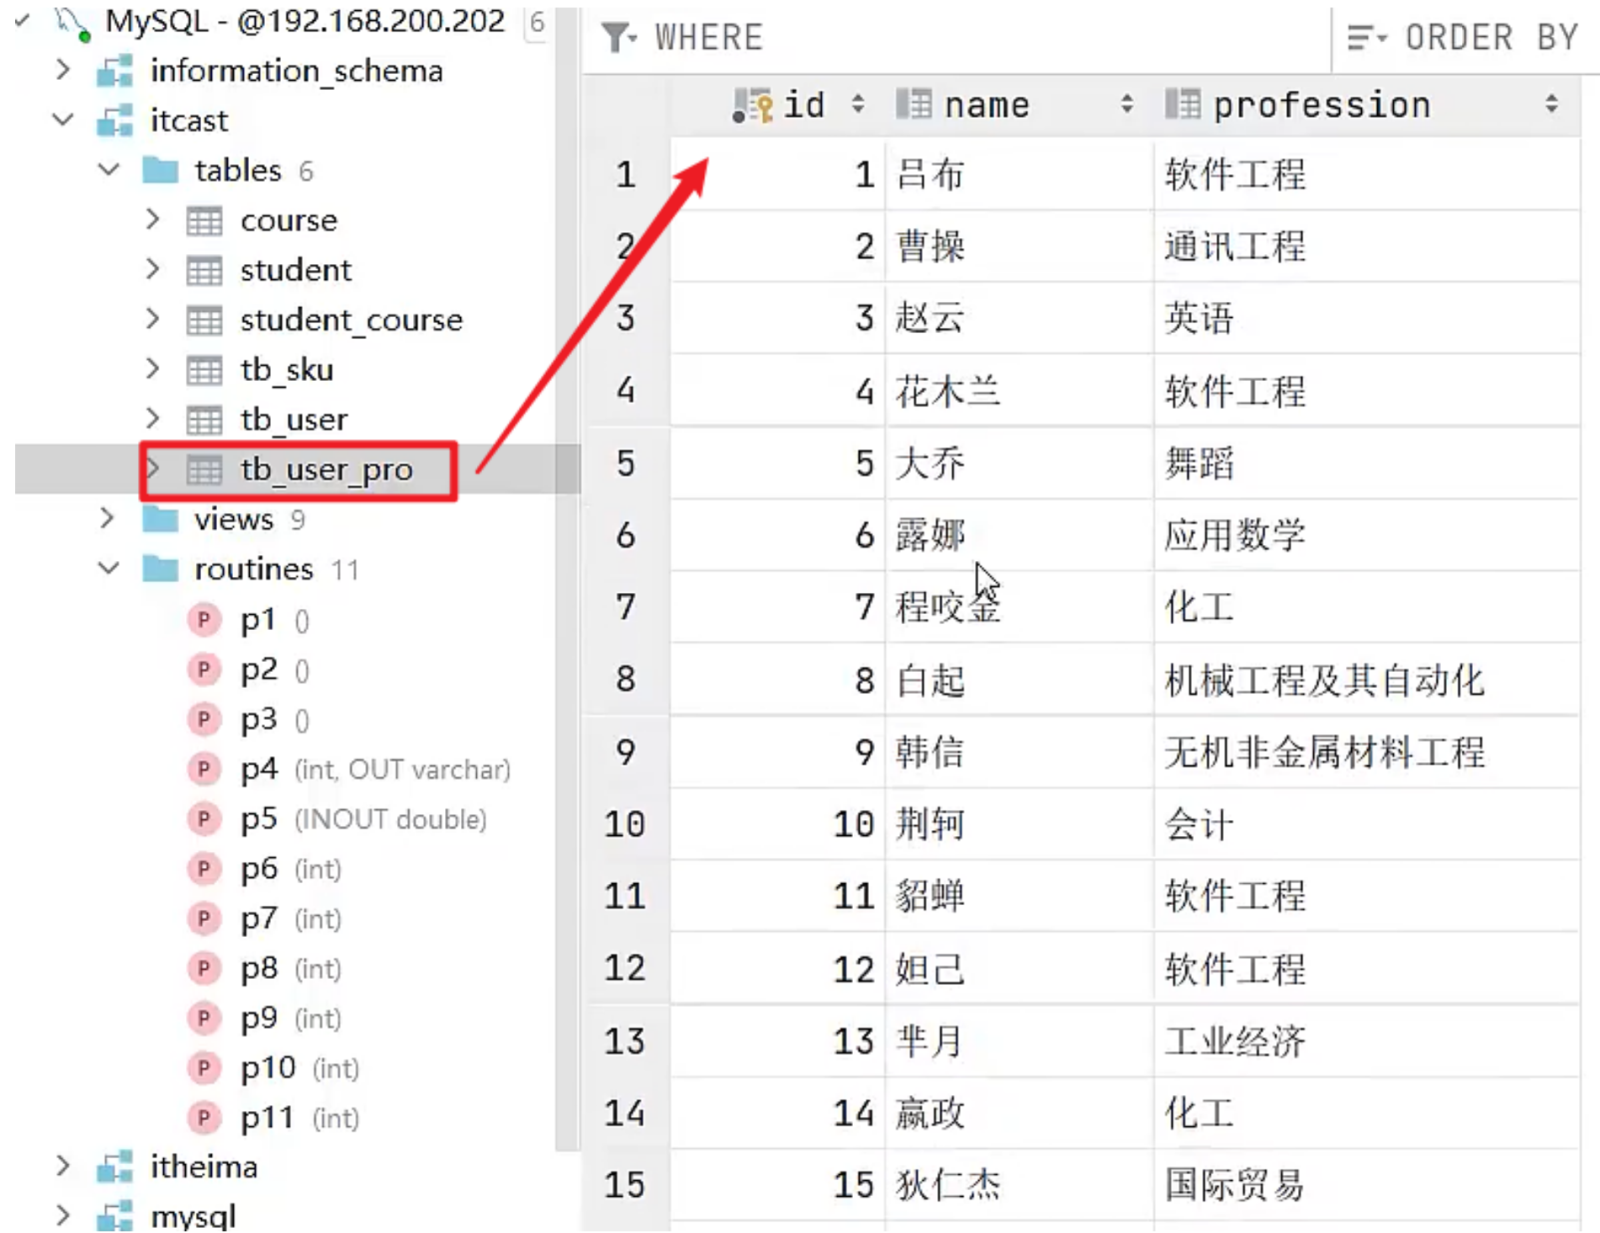The width and height of the screenshot is (1600, 1233).
Task: Expand the course table node
Action: 153,219
